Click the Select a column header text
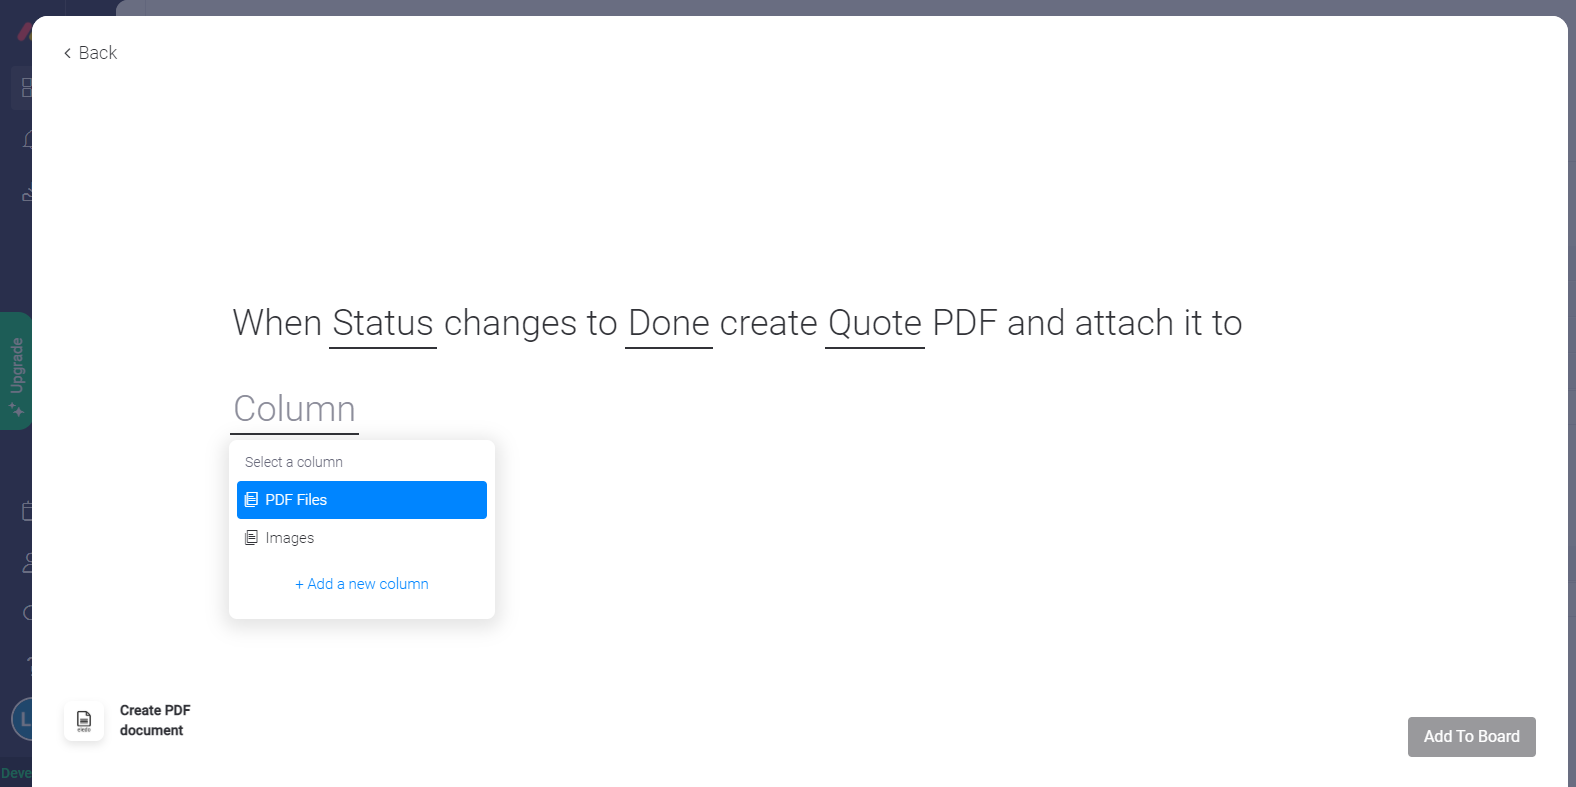The height and width of the screenshot is (787, 1576). (294, 462)
